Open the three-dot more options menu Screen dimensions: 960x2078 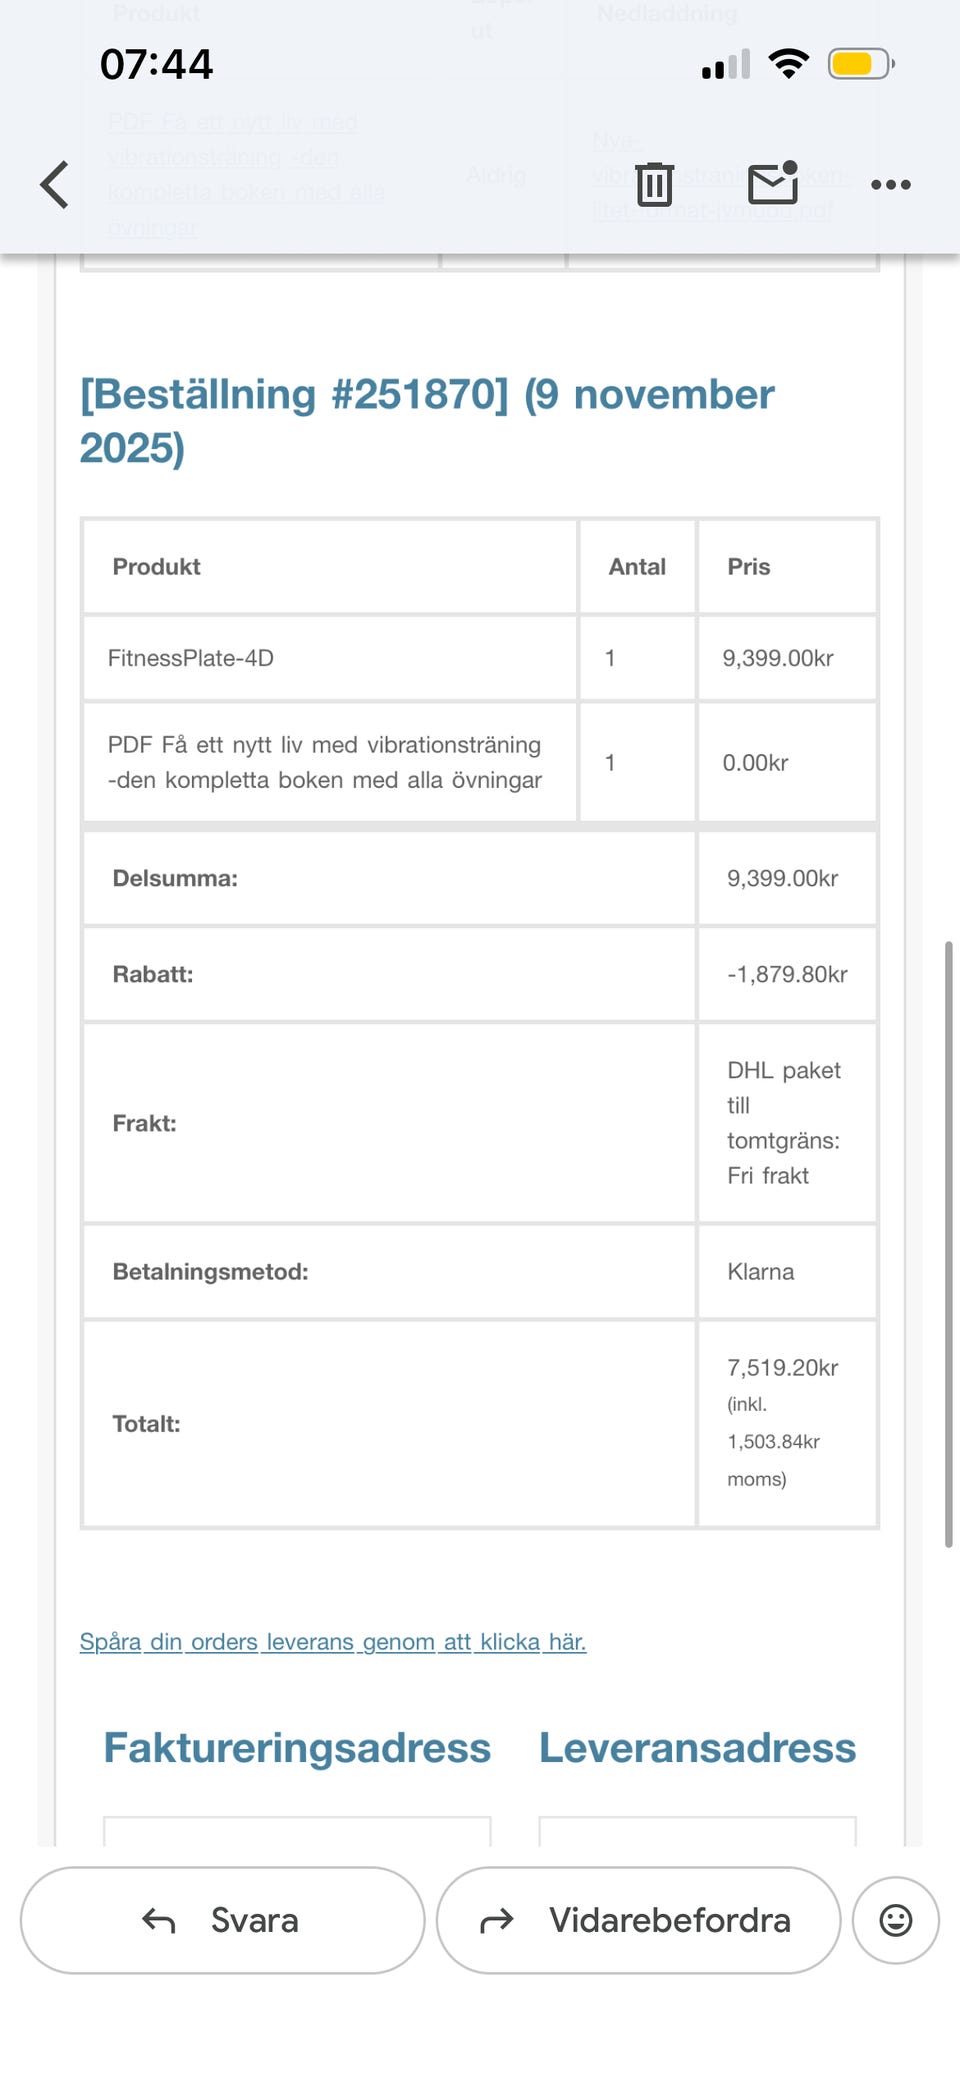(890, 185)
